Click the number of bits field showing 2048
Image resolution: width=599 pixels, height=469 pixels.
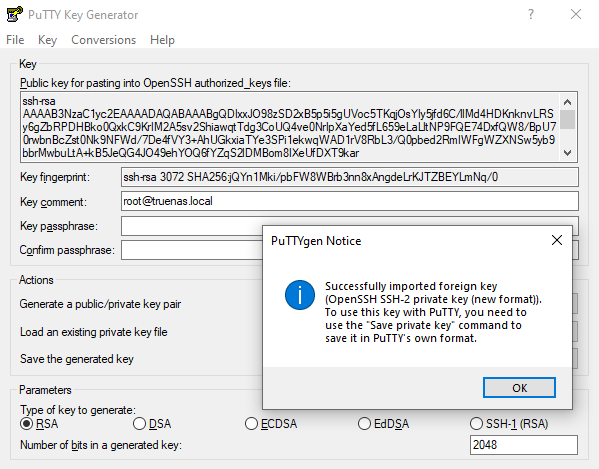coord(524,445)
